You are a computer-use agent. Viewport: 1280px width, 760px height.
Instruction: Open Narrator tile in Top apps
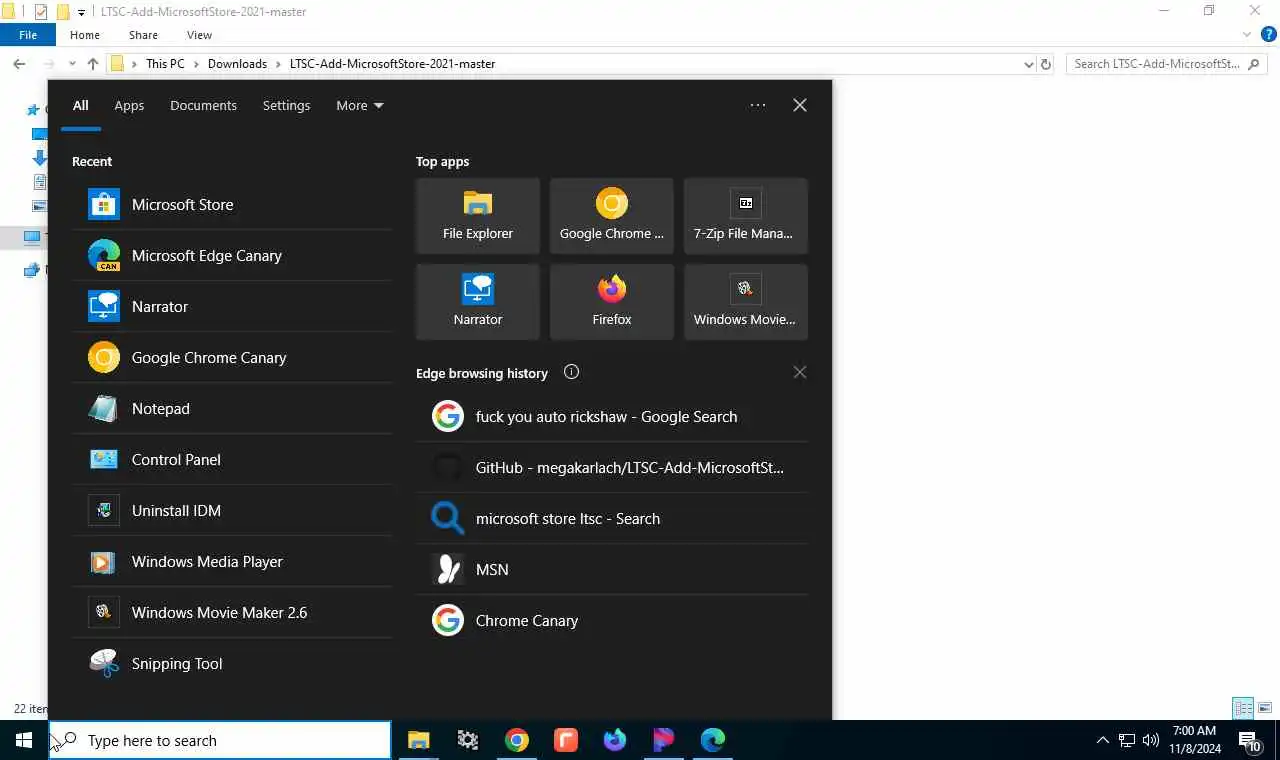coord(478,302)
